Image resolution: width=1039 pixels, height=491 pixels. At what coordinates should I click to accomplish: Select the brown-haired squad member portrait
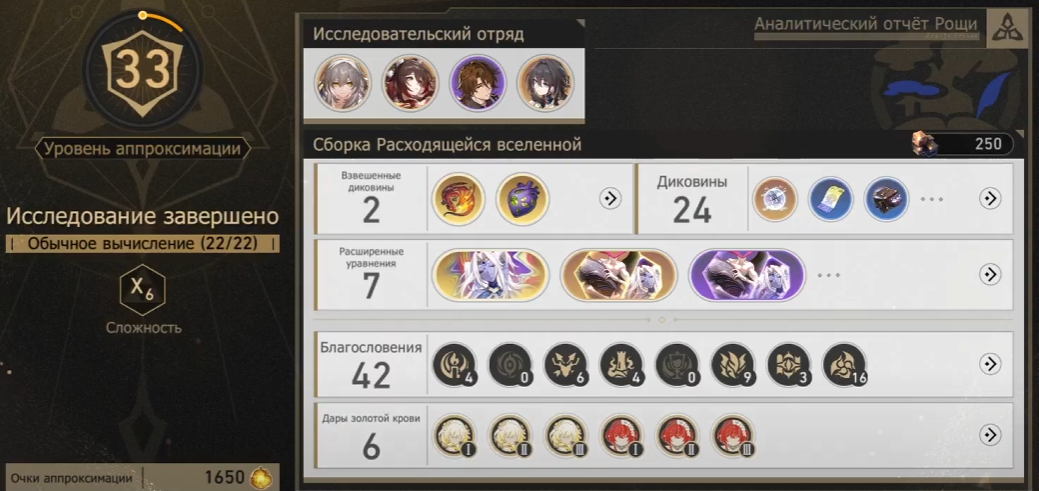pos(478,83)
